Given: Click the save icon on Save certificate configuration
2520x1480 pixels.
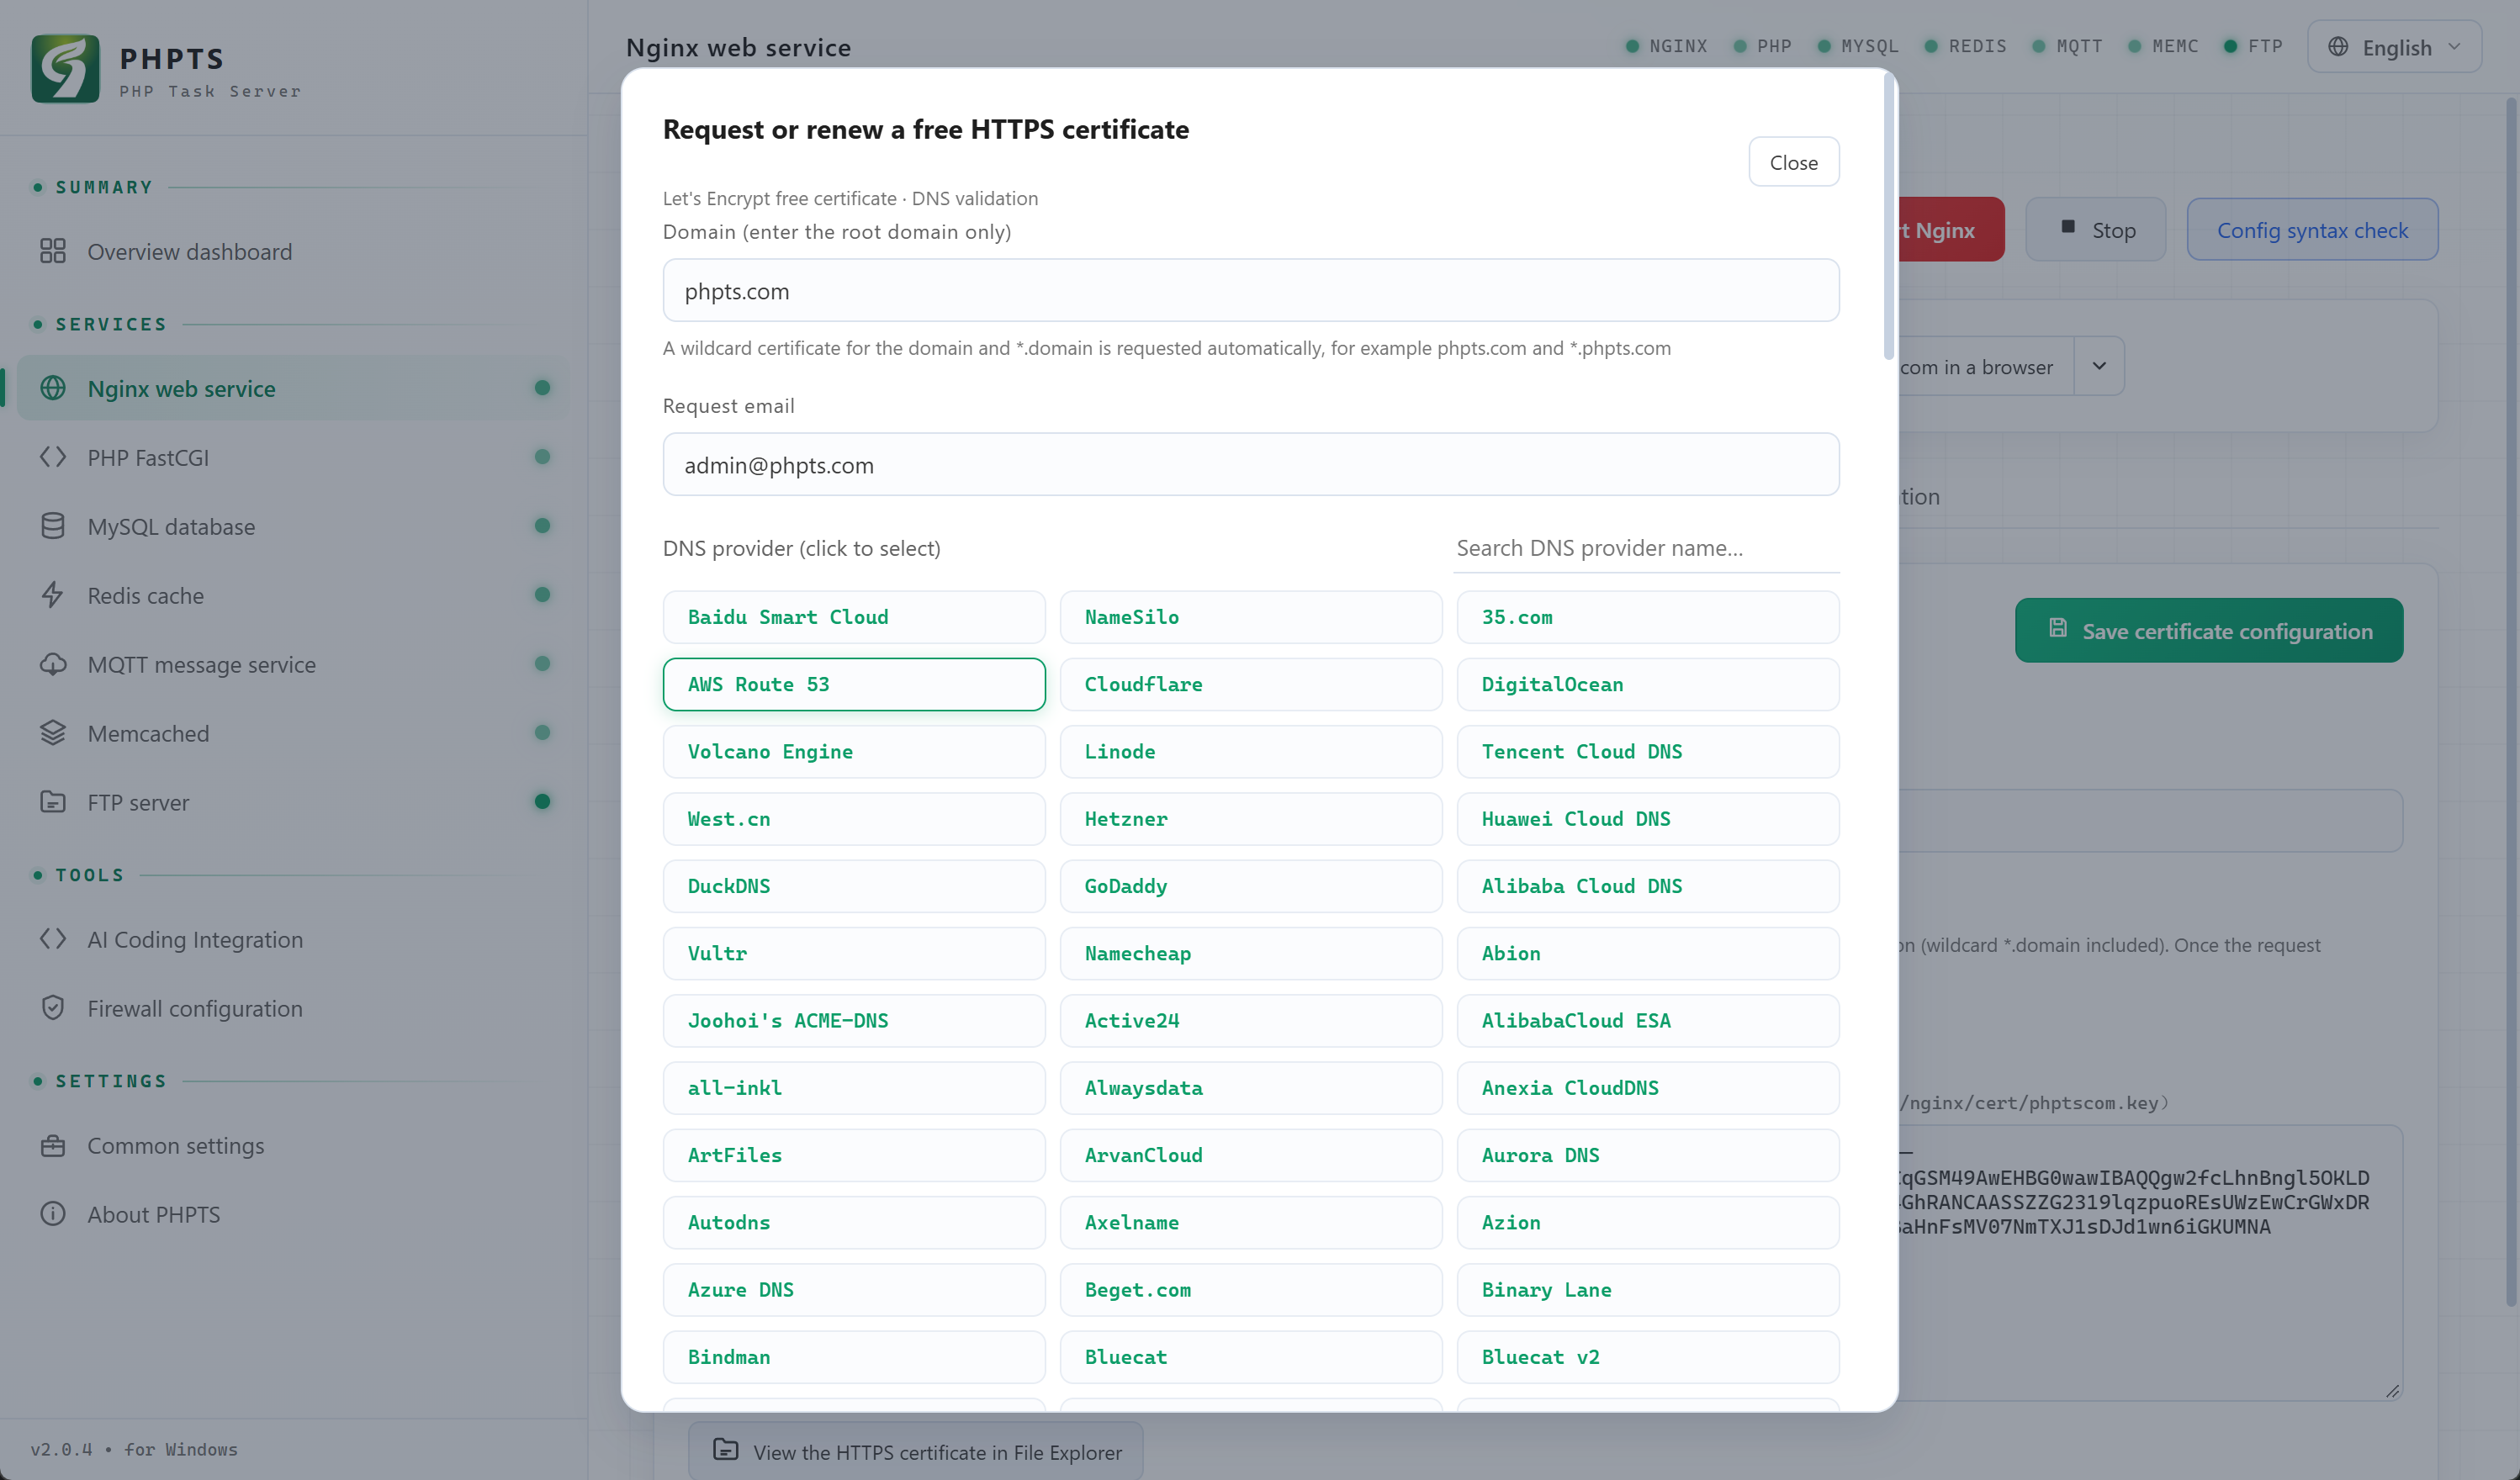Looking at the screenshot, I should coord(2058,628).
